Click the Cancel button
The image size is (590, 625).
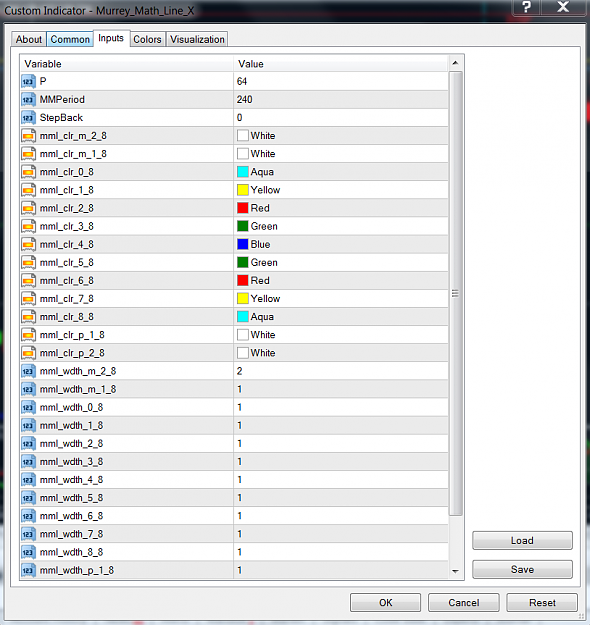[x=464, y=602]
